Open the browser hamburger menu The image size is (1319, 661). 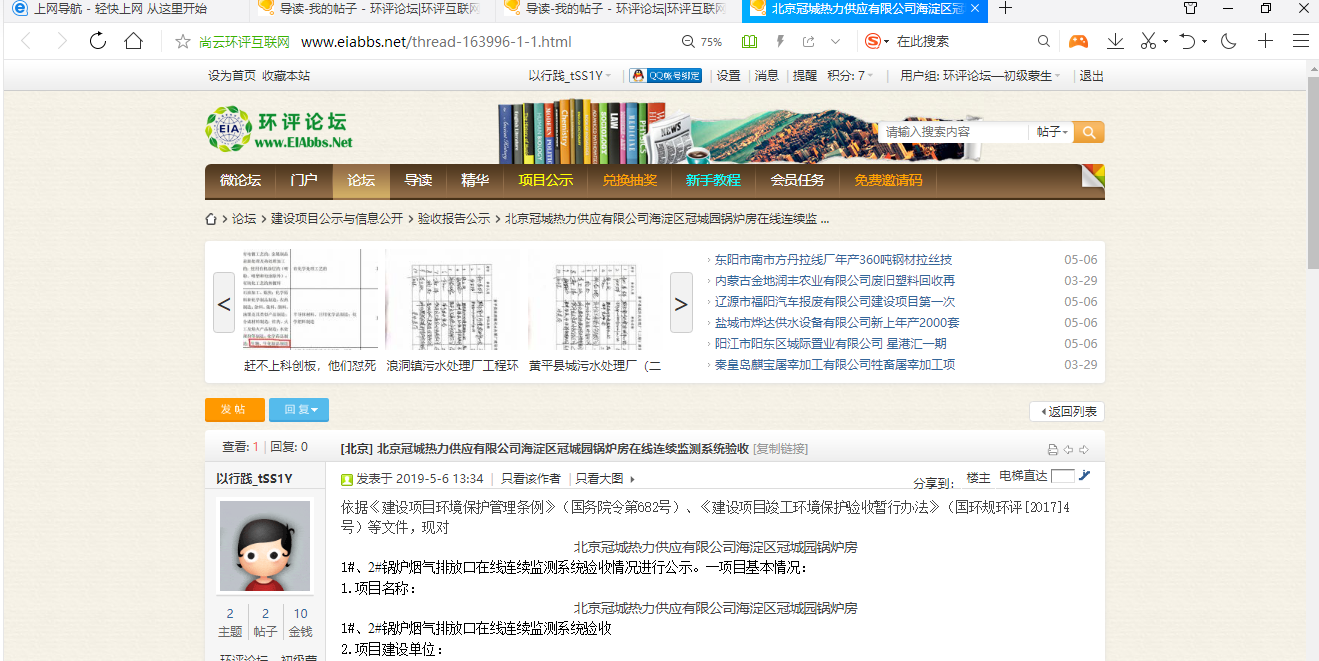(x=1300, y=41)
